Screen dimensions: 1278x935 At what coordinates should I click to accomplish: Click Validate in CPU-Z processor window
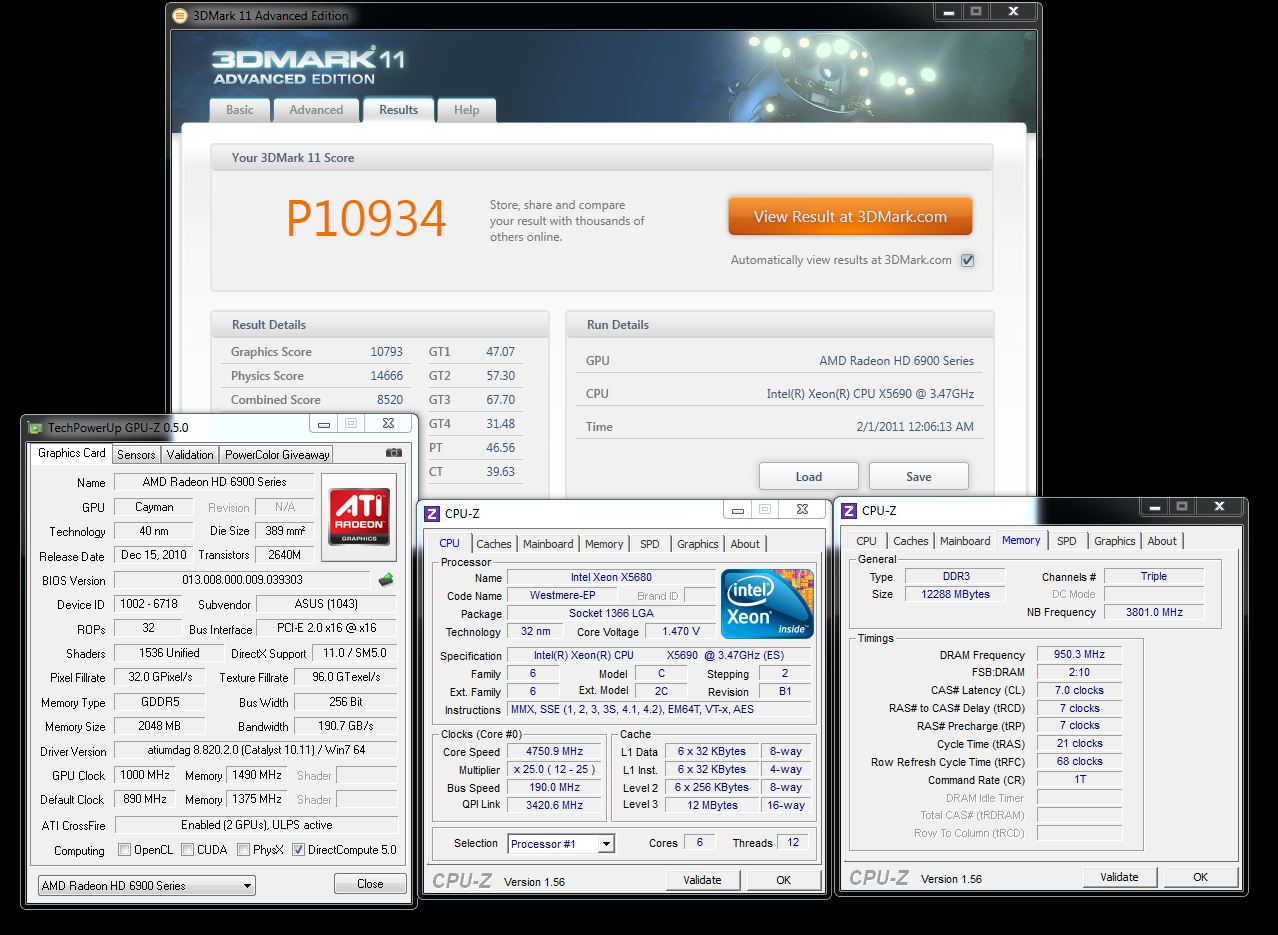pyautogui.click(x=702, y=880)
